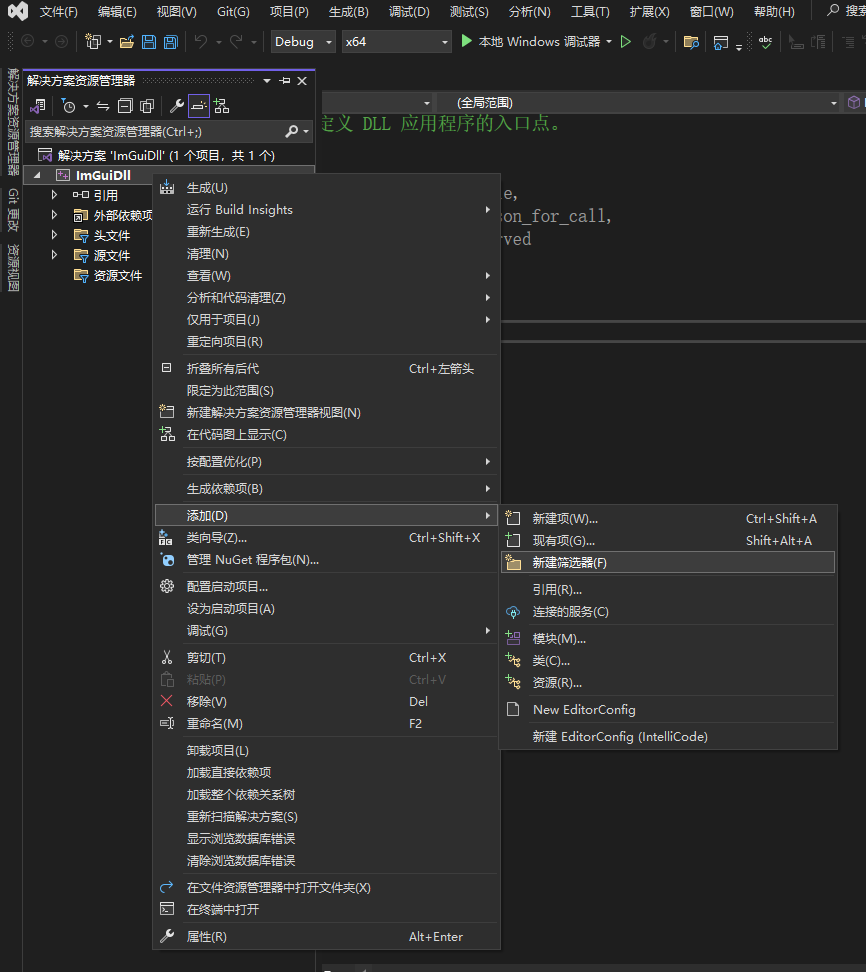The image size is (866, 972).
Task: Open the Git 更改 side tab
Action: [x=13, y=210]
